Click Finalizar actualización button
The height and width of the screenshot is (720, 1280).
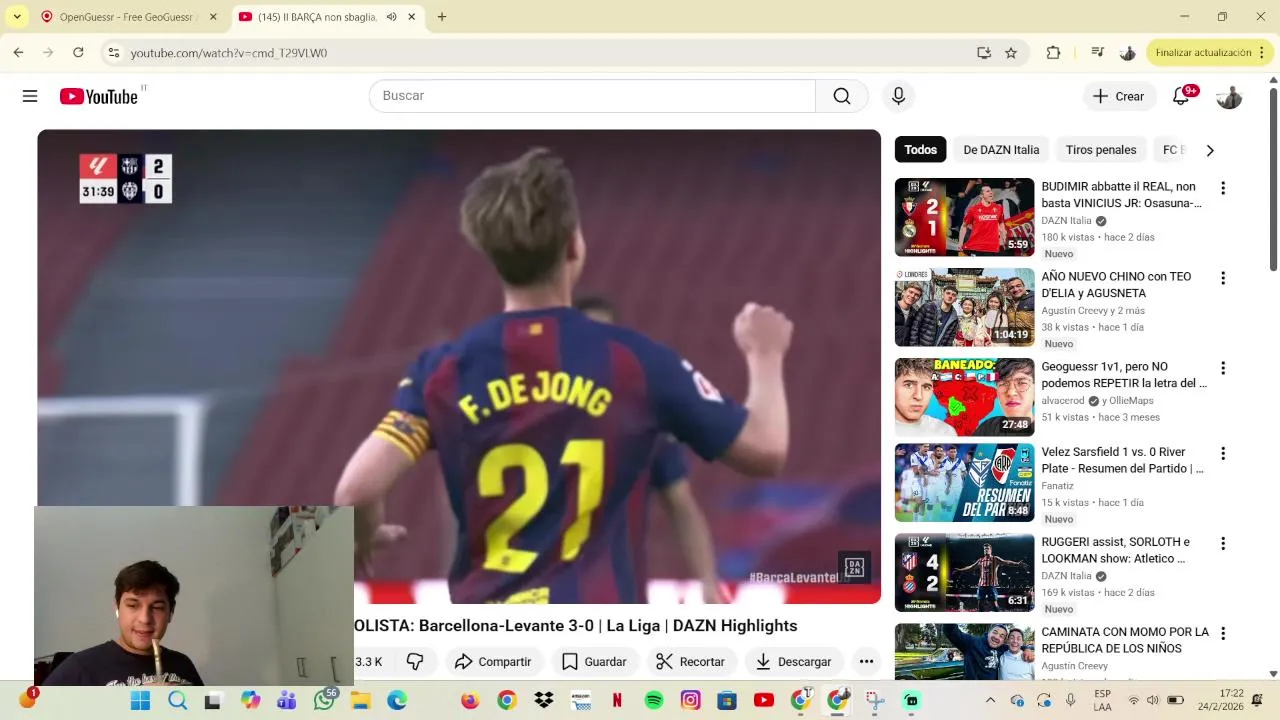pyautogui.click(x=1208, y=53)
